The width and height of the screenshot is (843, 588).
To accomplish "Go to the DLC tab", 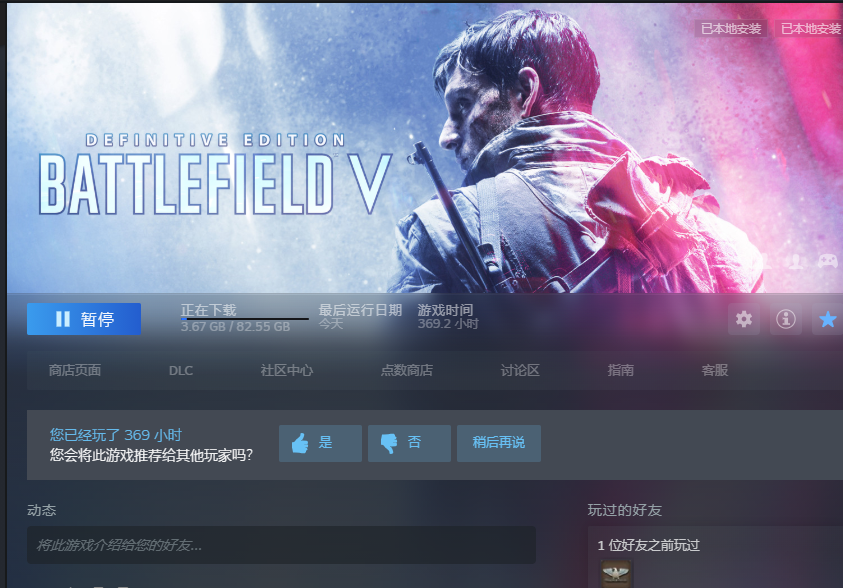I will (181, 370).
